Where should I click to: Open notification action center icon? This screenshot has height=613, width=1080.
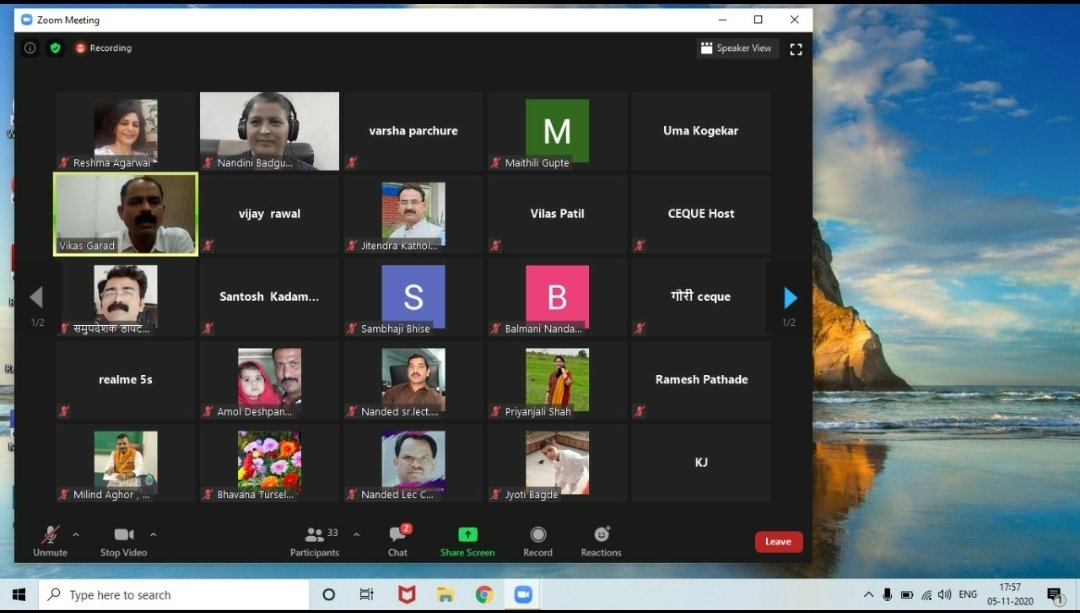point(1055,595)
